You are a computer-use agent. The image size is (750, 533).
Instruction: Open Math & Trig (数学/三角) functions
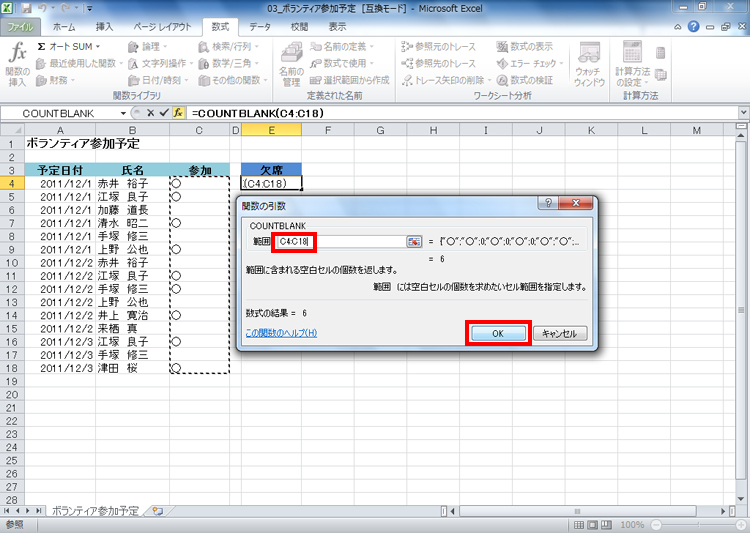(x=229, y=63)
